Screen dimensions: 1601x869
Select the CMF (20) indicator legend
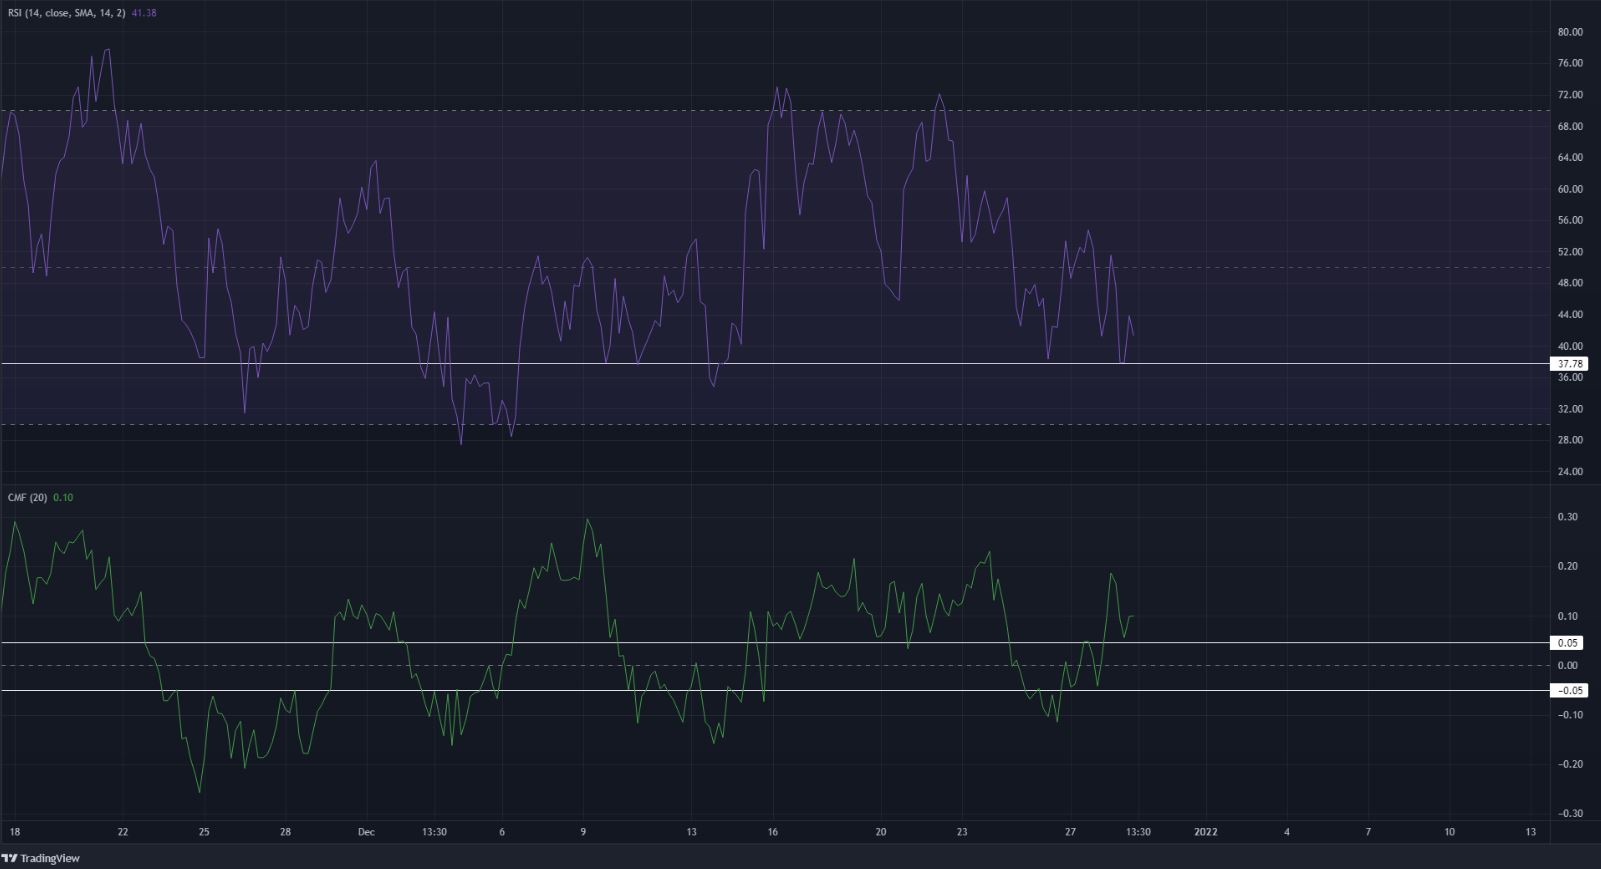[27, 497]
